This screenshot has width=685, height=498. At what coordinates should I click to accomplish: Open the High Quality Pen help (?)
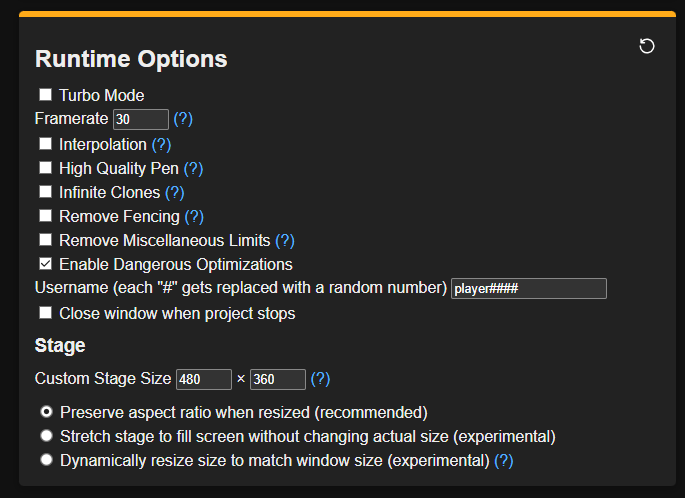(193, 168)
